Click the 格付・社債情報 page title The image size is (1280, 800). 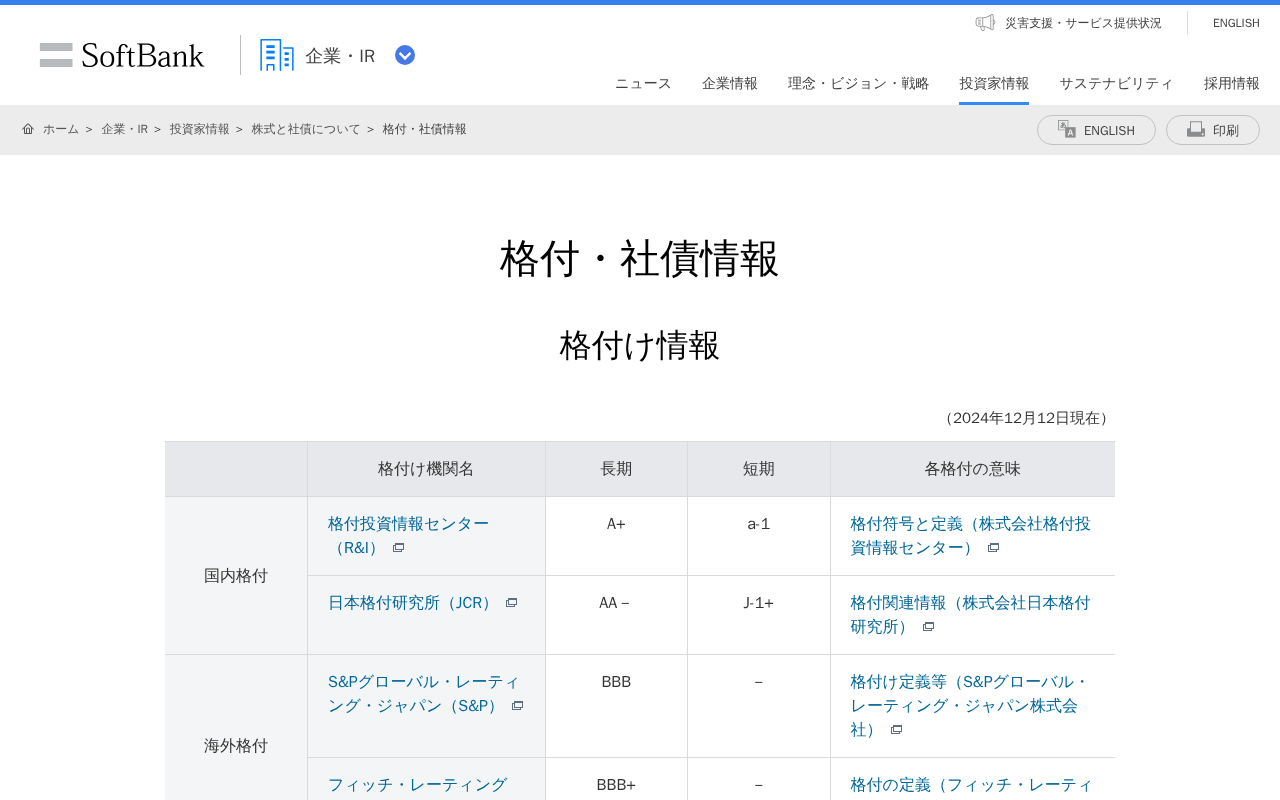[x=640, y=258]
